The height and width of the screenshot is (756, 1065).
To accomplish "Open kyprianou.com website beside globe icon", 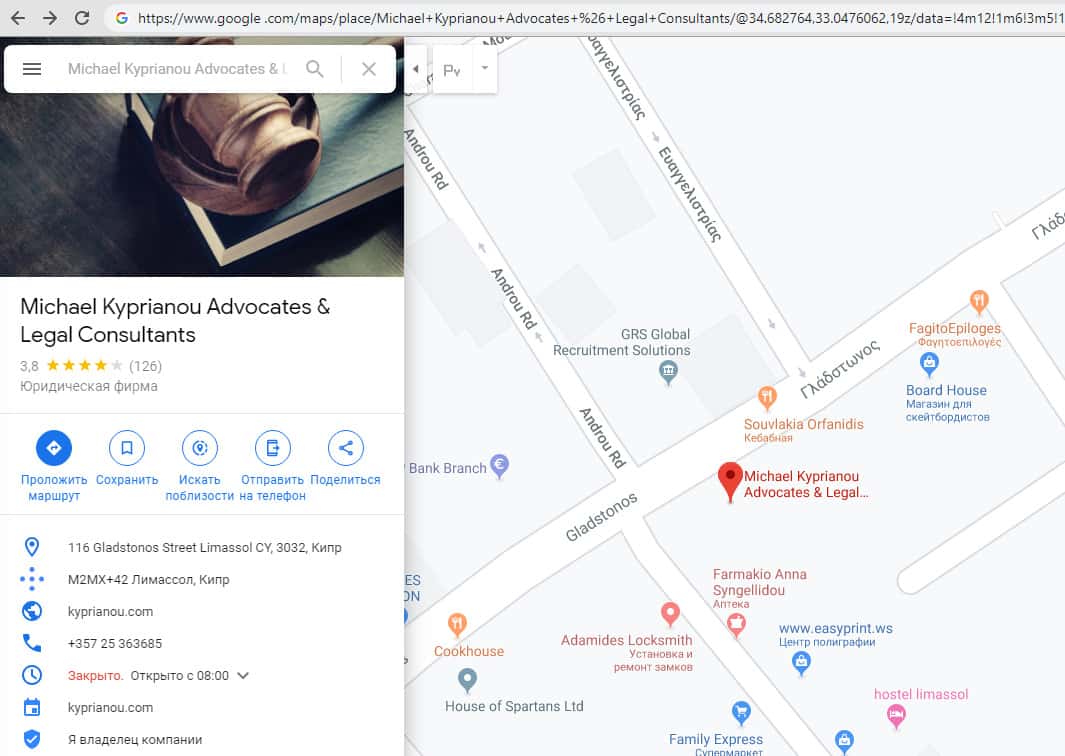I will [x=110, y=611].
